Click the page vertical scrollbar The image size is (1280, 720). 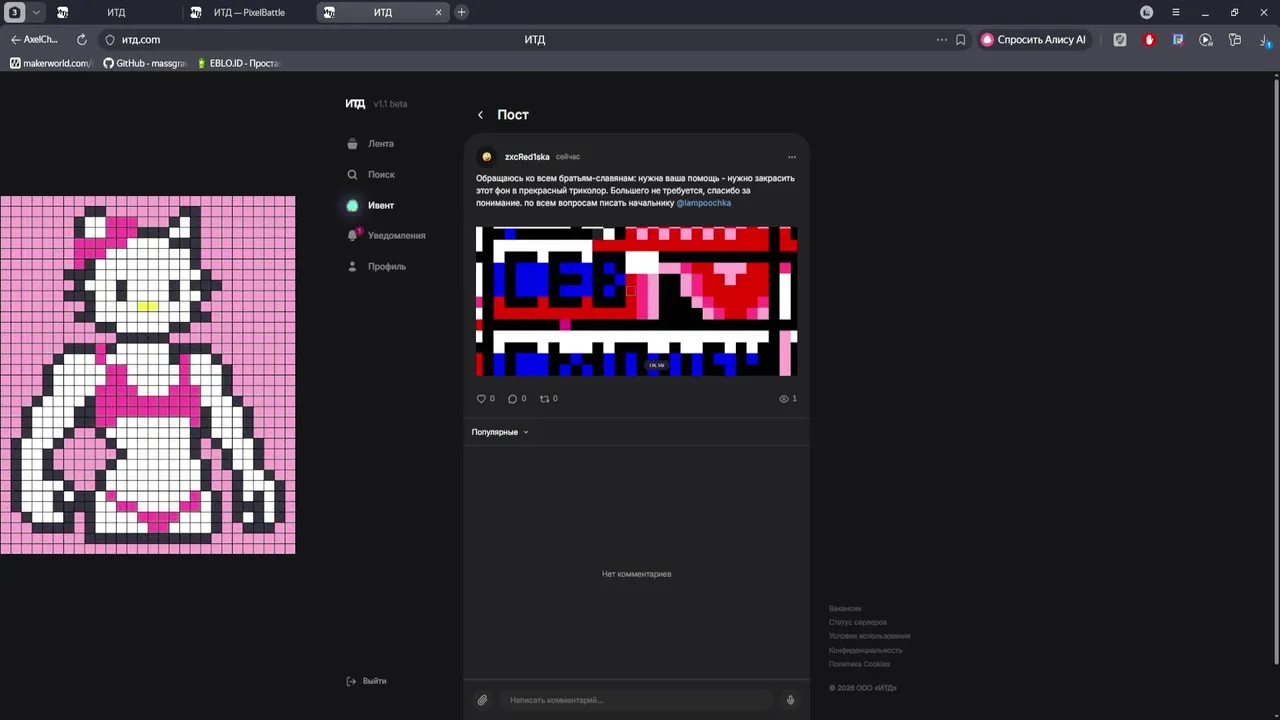(x=1276, y=370)
